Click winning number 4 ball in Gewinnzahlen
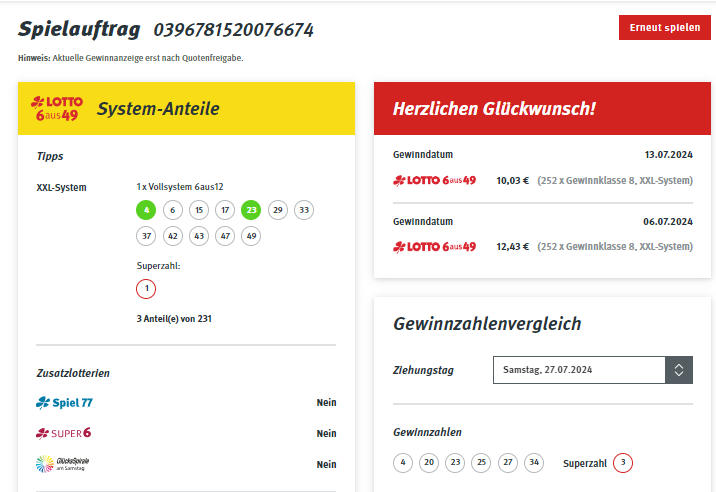Screen dimensions: 716x492 point(403,463)
